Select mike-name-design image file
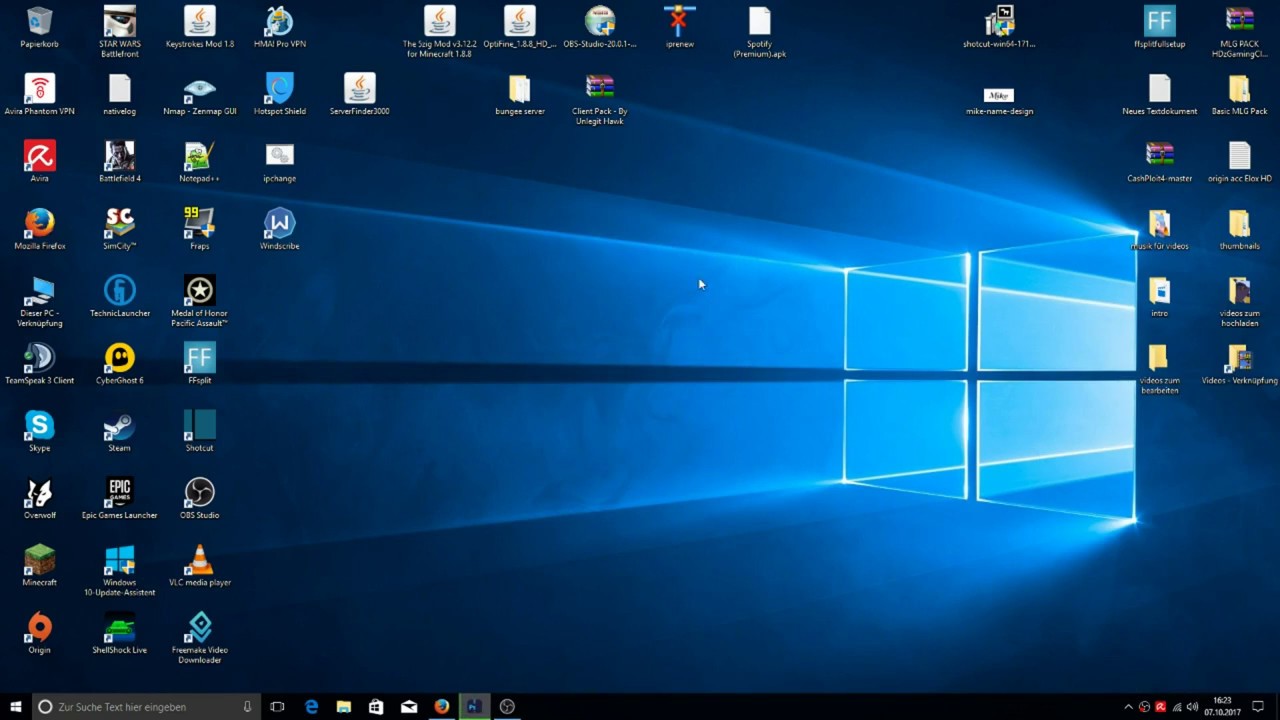1280x720 pixels. (x=1000, y=94)
